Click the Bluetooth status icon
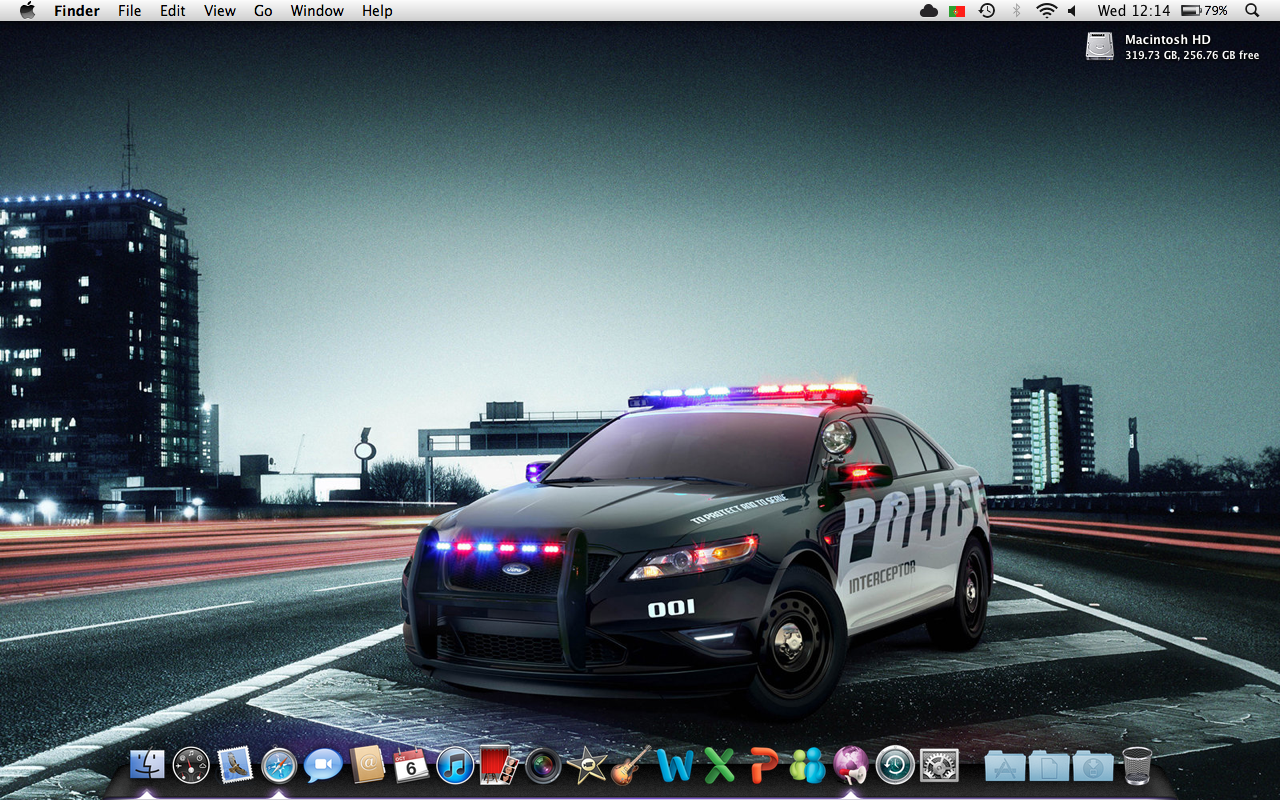This screenshot has width=1280, height=800. coord(1017,11)
